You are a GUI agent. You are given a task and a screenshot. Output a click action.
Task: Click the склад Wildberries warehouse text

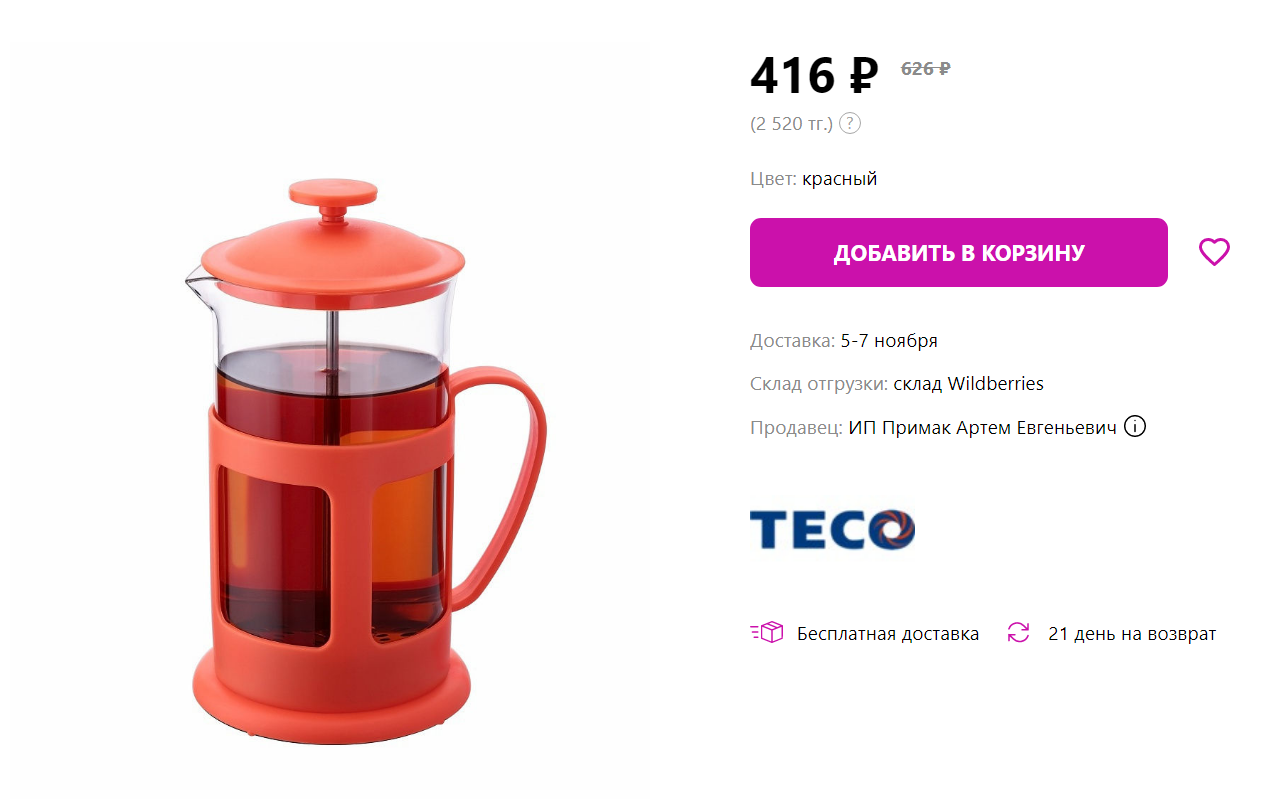968,384
